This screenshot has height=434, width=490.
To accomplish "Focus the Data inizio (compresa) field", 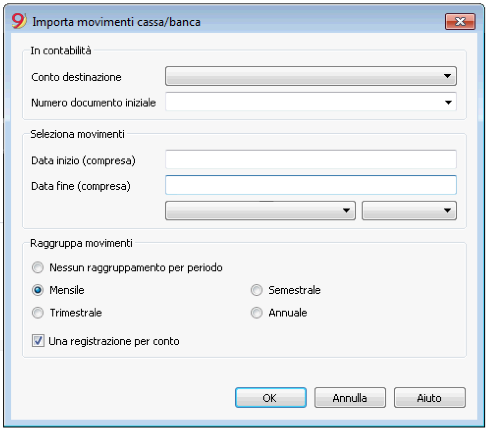I will (x=311, y=159).
